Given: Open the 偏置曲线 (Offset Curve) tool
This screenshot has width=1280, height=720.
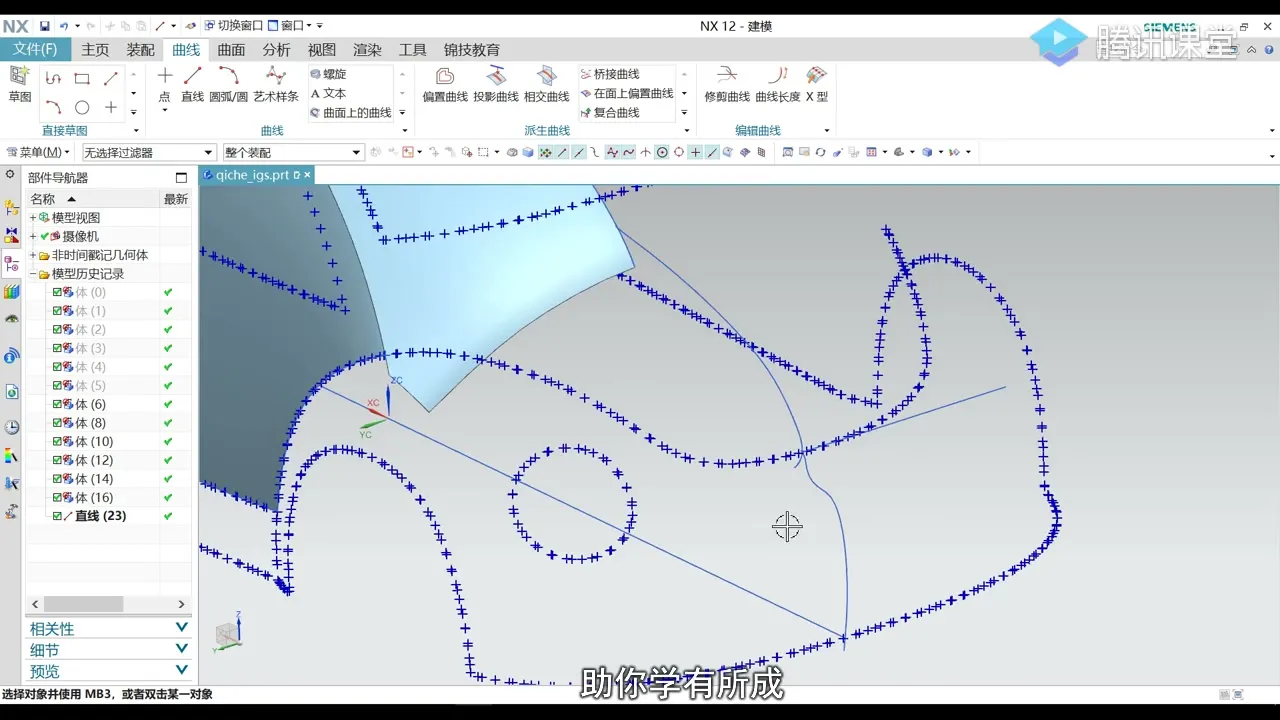Looking at the screenshot, I should 443,87.
